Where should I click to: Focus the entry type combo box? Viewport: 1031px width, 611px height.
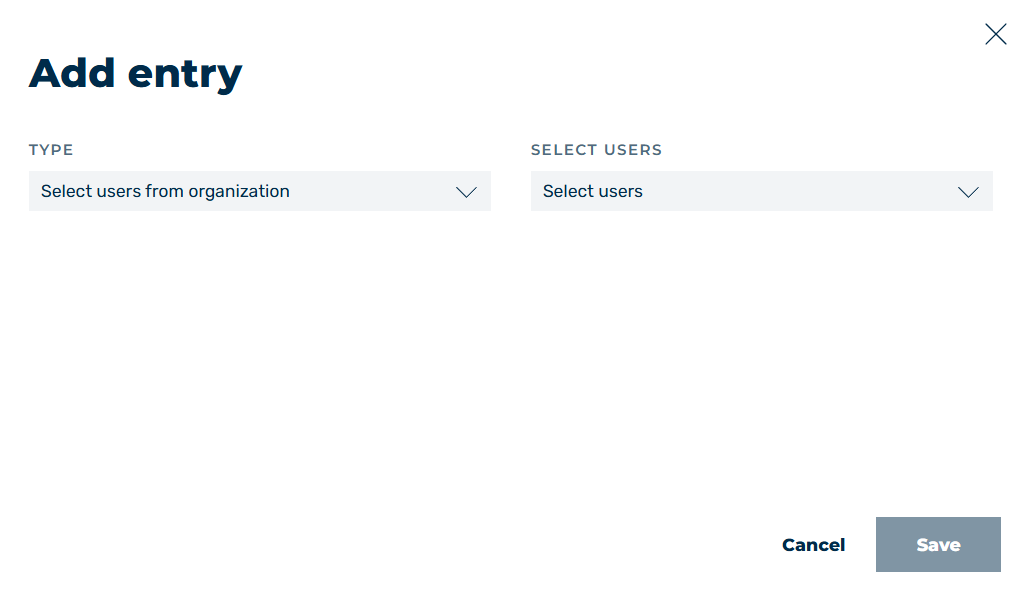[x=260, y=191]
